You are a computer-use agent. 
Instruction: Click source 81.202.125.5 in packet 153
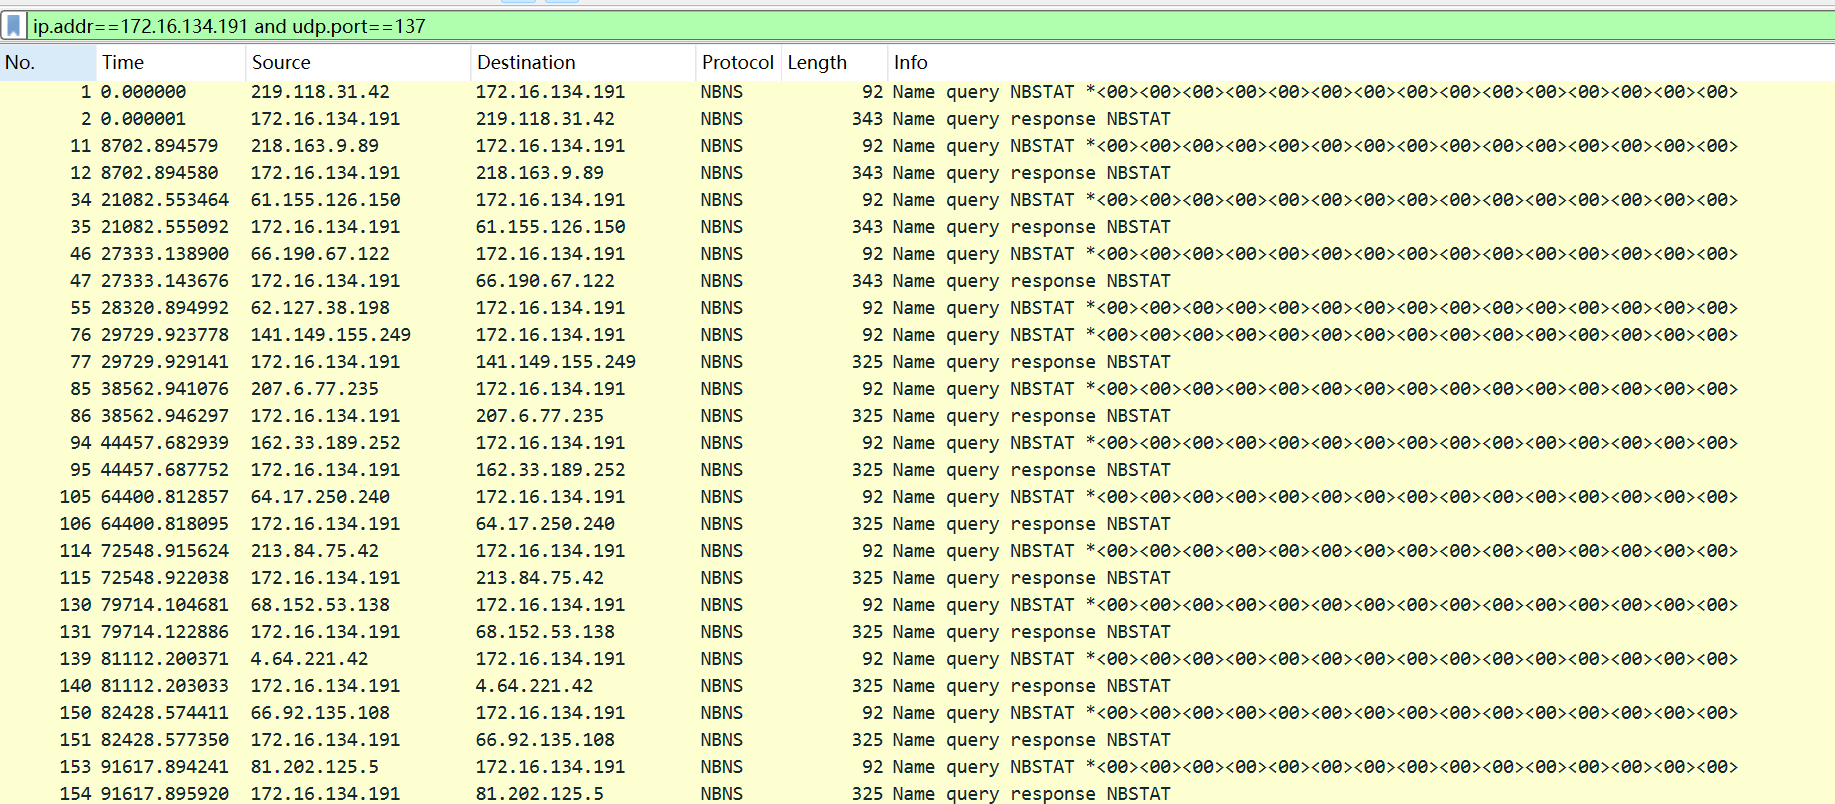click(315, 767)
